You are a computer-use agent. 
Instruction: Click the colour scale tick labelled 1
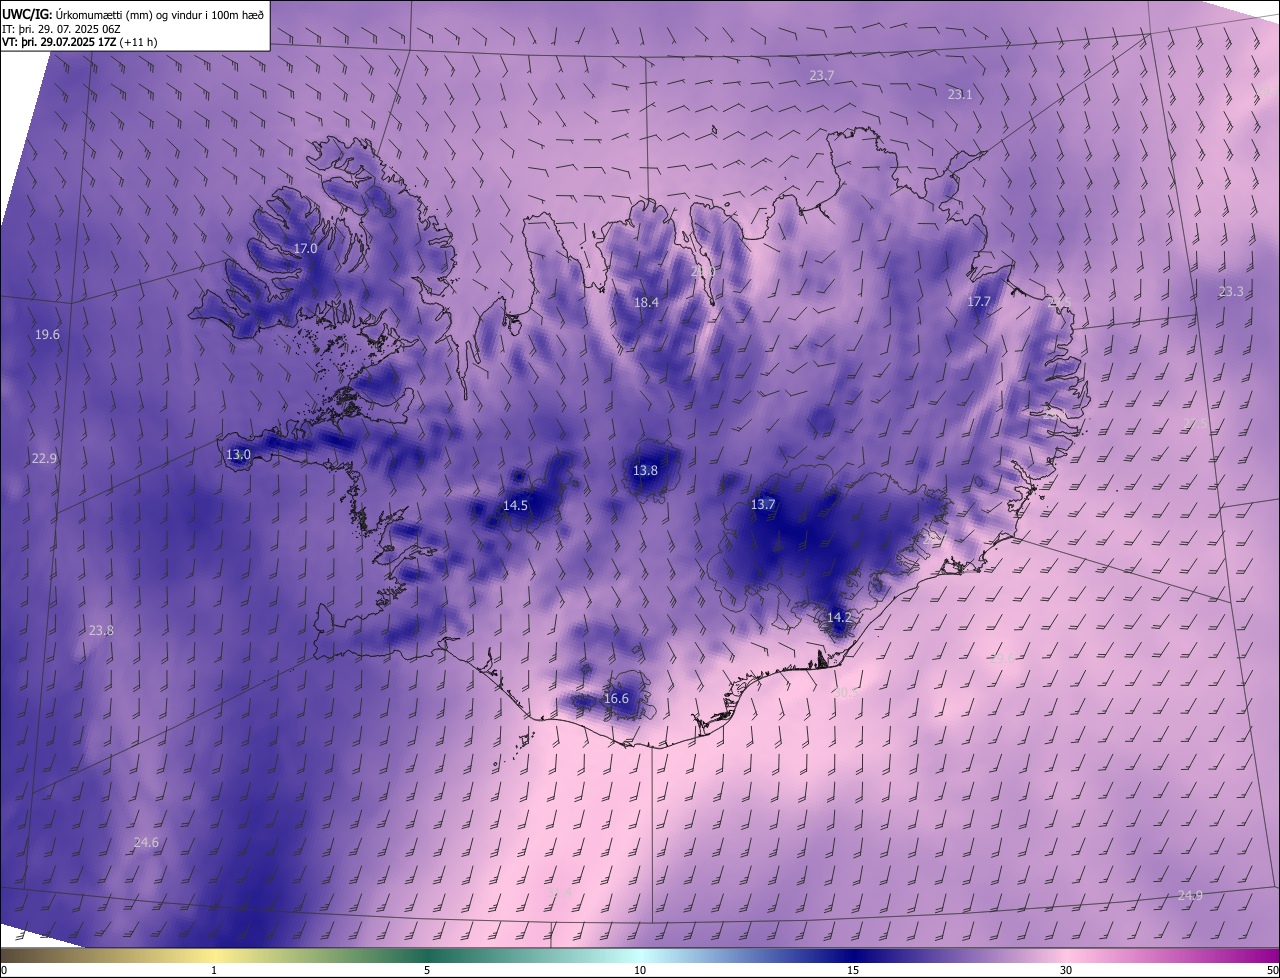[214, 970]
